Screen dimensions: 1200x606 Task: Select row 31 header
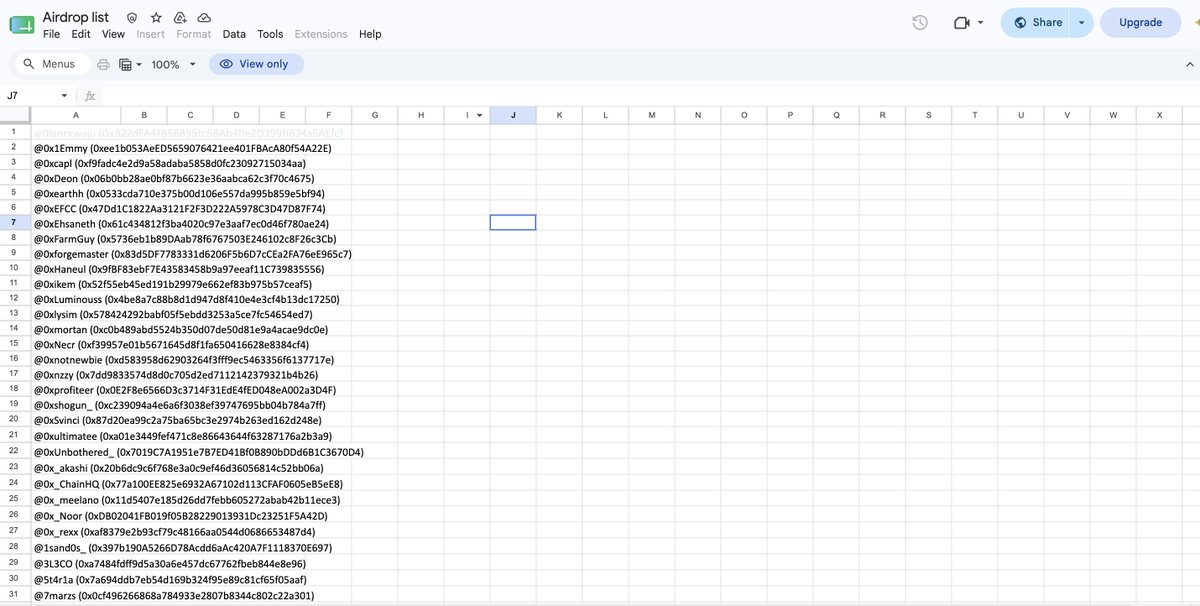15,596
